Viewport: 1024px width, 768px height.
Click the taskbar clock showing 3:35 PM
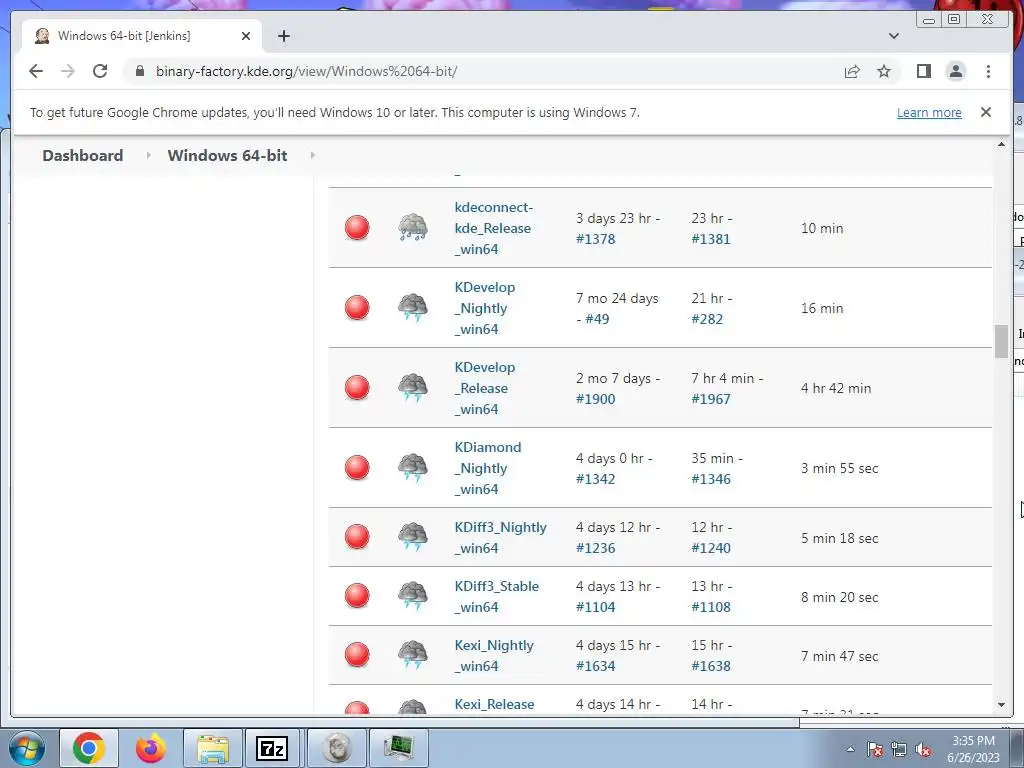click(973, 749)
